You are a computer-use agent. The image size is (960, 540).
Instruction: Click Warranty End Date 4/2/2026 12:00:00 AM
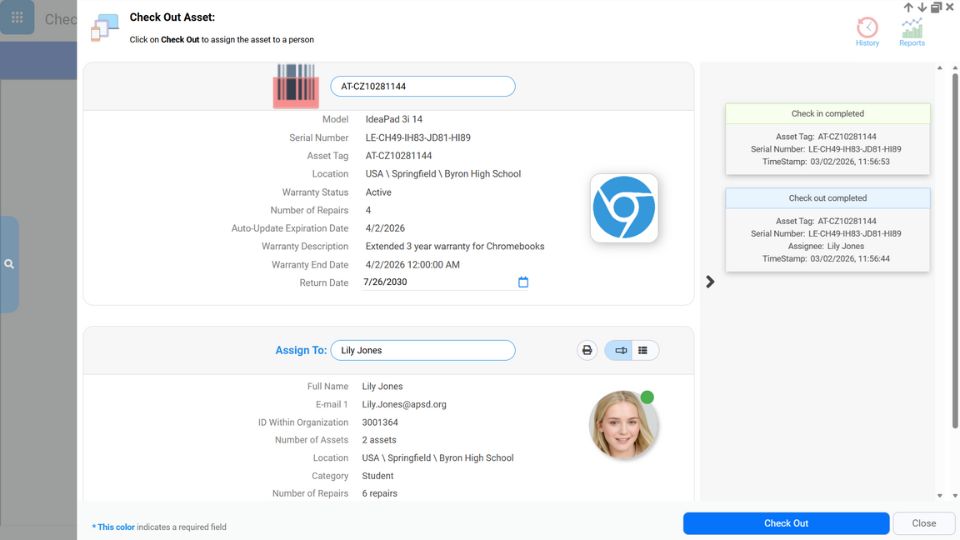(413, 264)
